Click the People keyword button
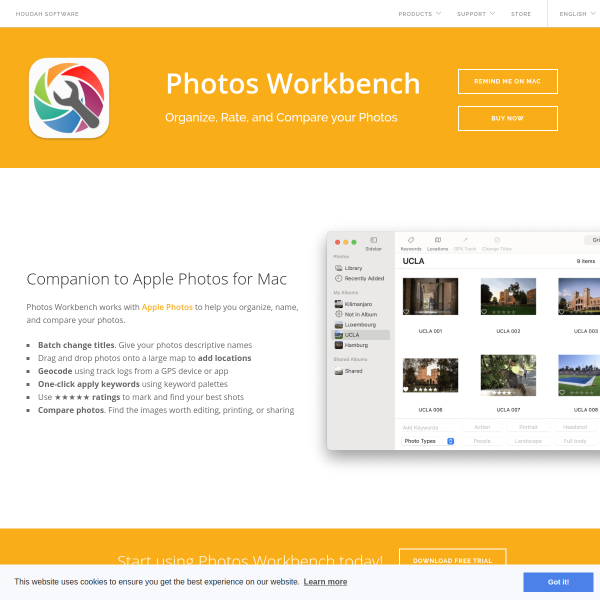Screen dimensions: 600x600 (x=482, y=441)
